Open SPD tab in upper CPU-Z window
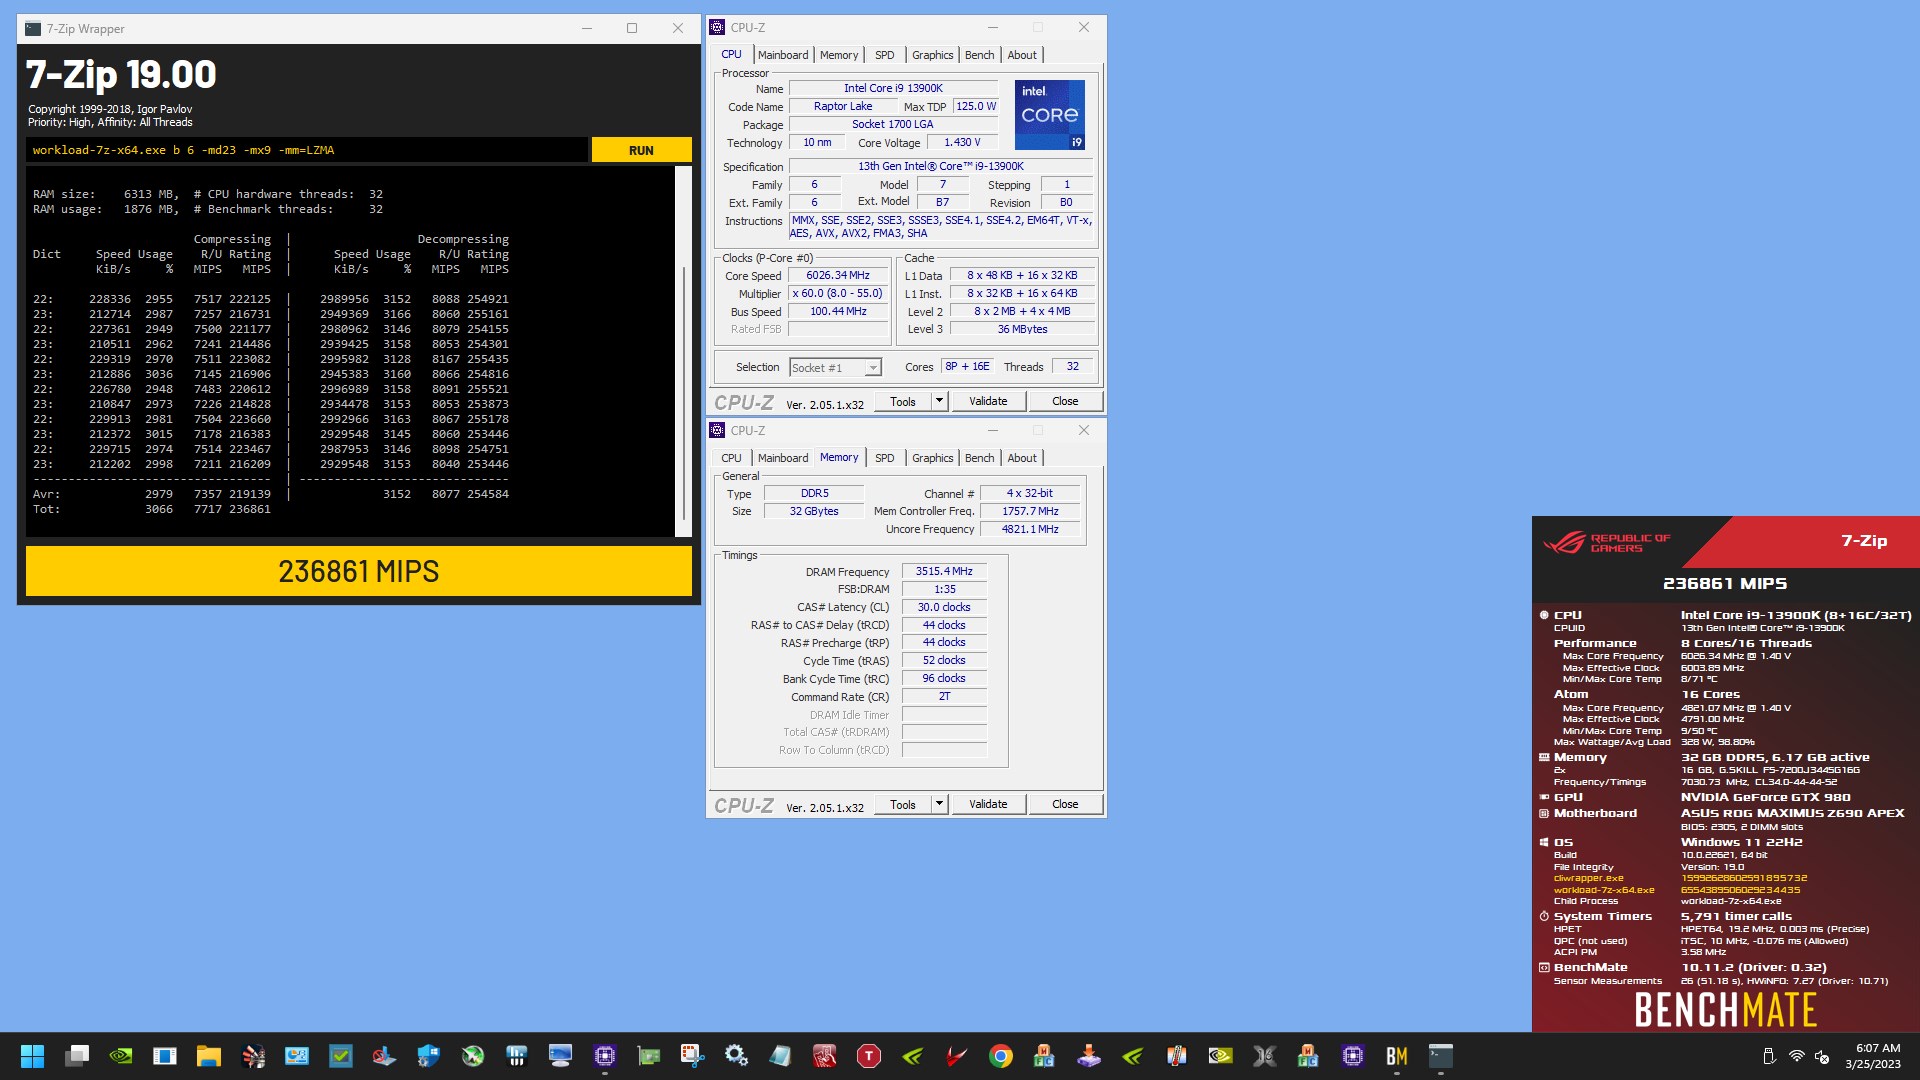 tap(884, 55)
